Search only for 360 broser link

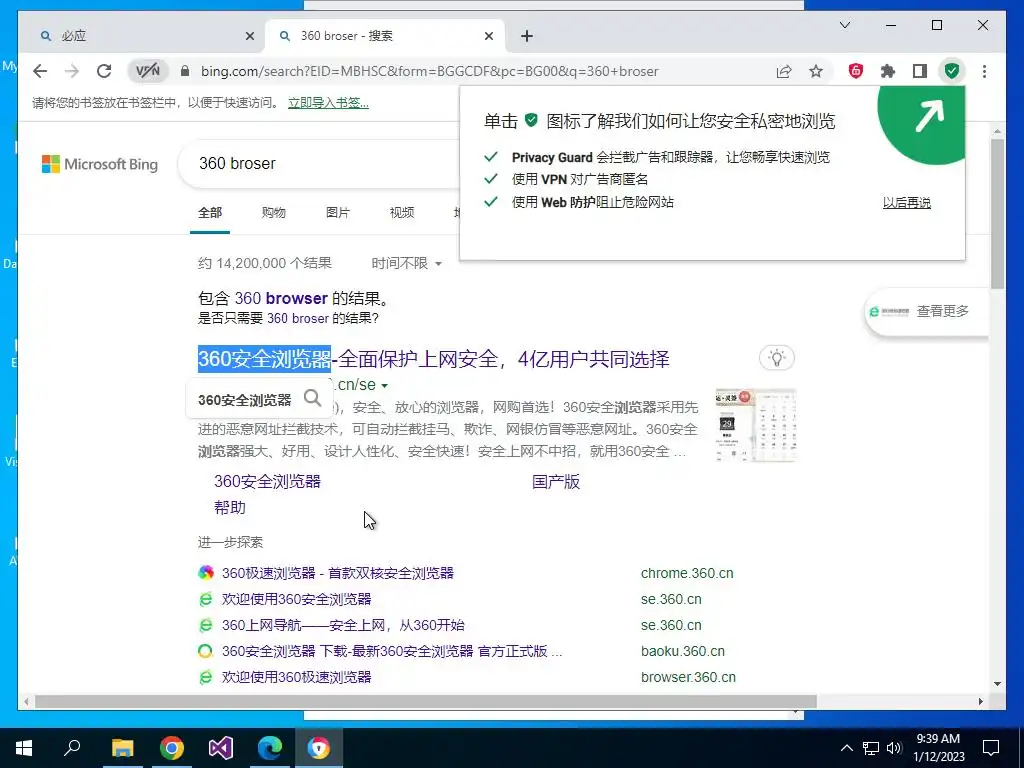(298, 319)
